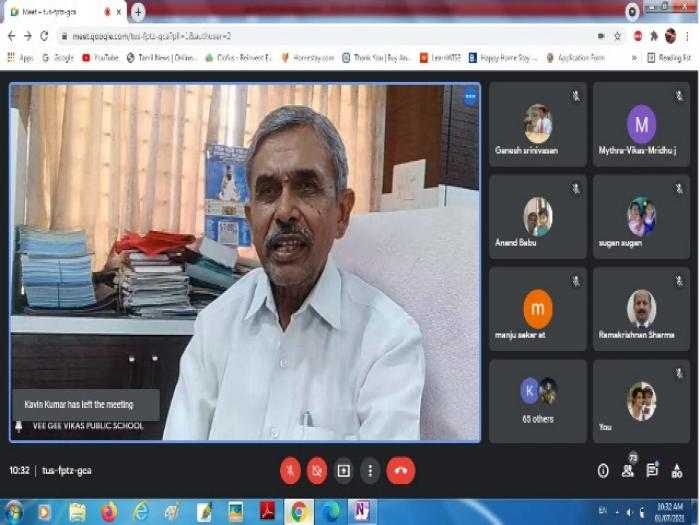This screenshot has width=700, height=525.
Task: Open the Homestay.com bookmark
Action: tap(308, 58)
